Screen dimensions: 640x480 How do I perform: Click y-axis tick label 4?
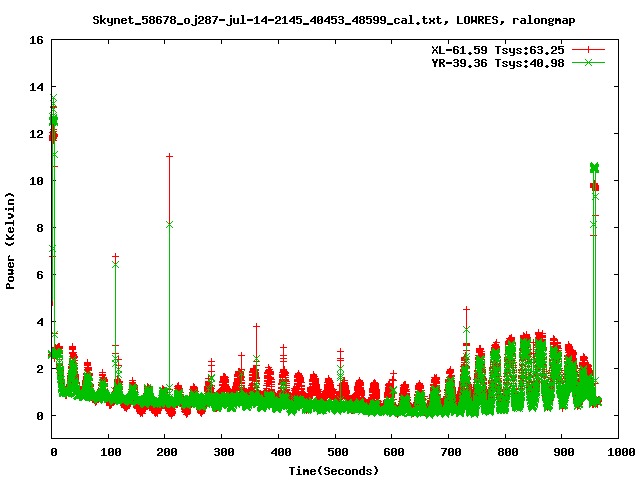pyautogui.click(x=40, y=322)
